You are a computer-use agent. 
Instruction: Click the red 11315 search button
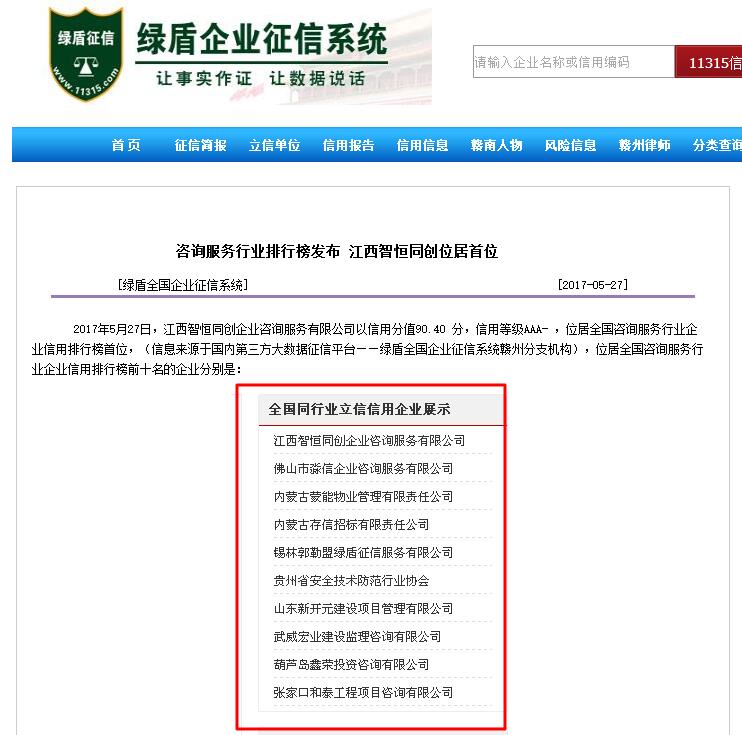(x=708, y=62)
